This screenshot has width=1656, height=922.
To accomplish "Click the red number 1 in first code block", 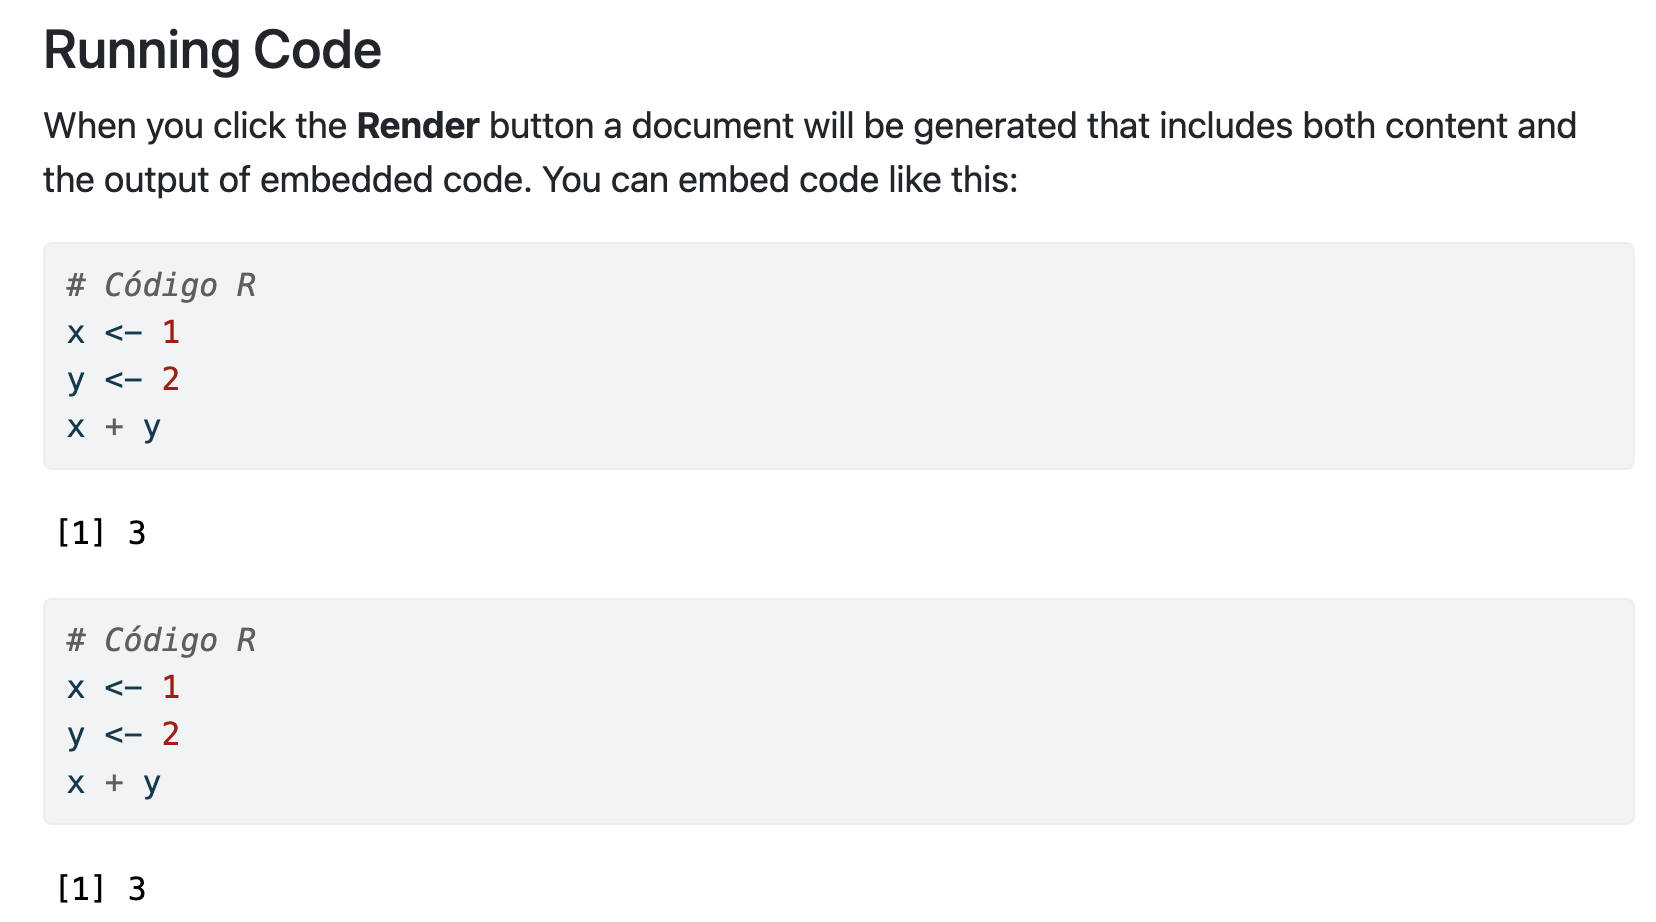I will tap(171, 332).
